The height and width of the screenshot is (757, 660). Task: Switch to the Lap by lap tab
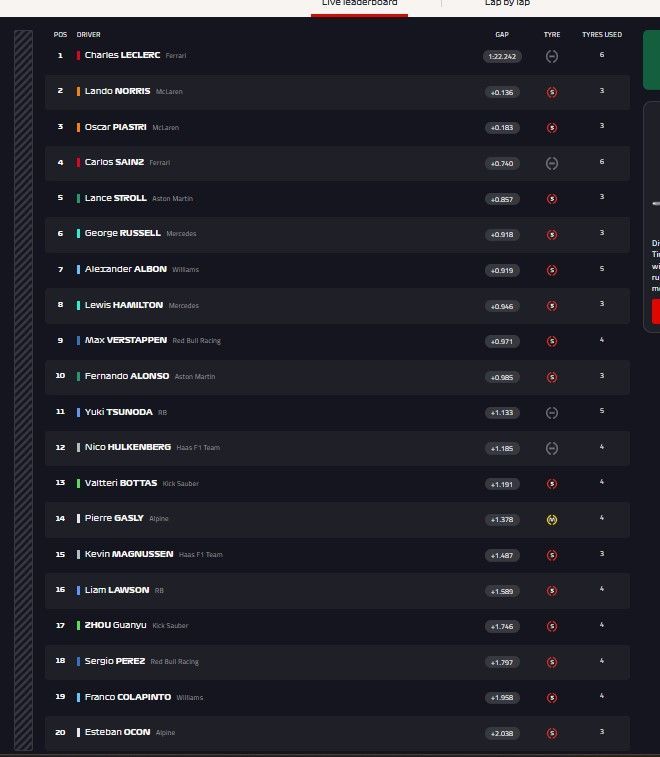click(508, 4)
